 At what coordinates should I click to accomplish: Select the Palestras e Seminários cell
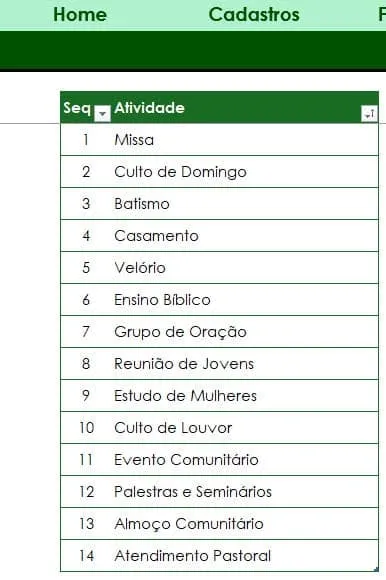coord(245,492)
